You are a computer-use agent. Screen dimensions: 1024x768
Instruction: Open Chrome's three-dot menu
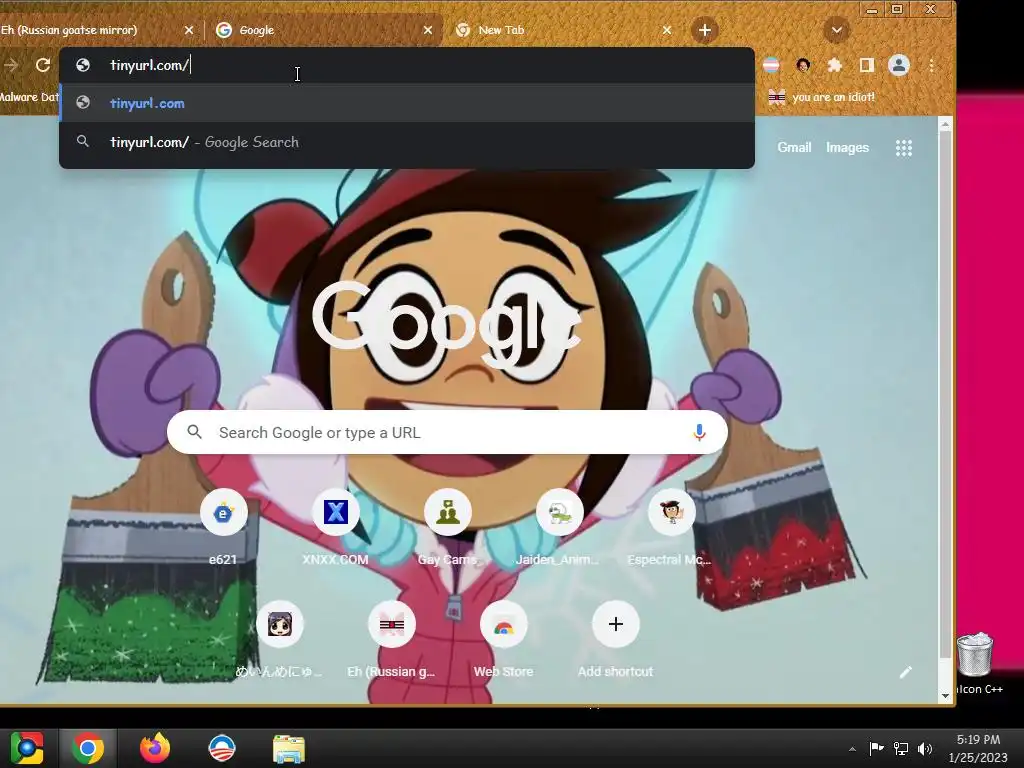pos(931,65)
